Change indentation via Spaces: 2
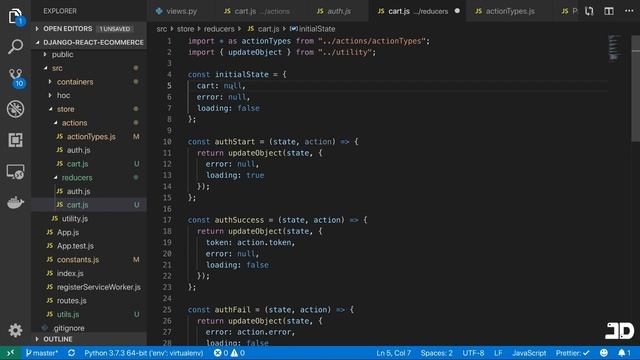The image size is (640, 360). [436, 353]
